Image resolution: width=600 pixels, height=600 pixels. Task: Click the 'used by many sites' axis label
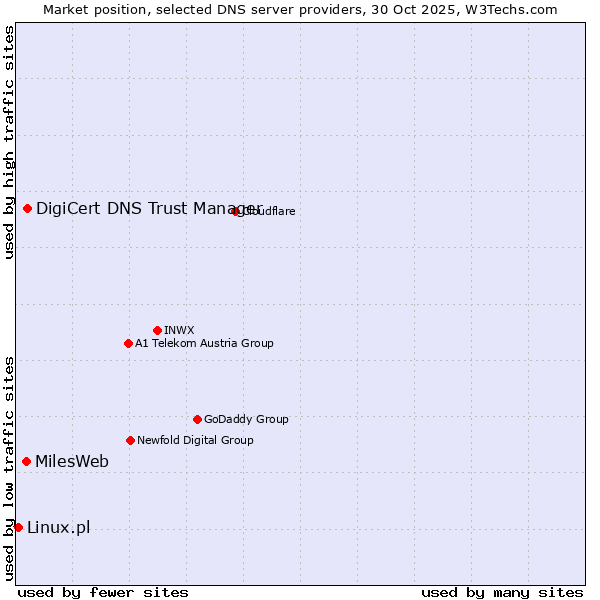[502, 592]
